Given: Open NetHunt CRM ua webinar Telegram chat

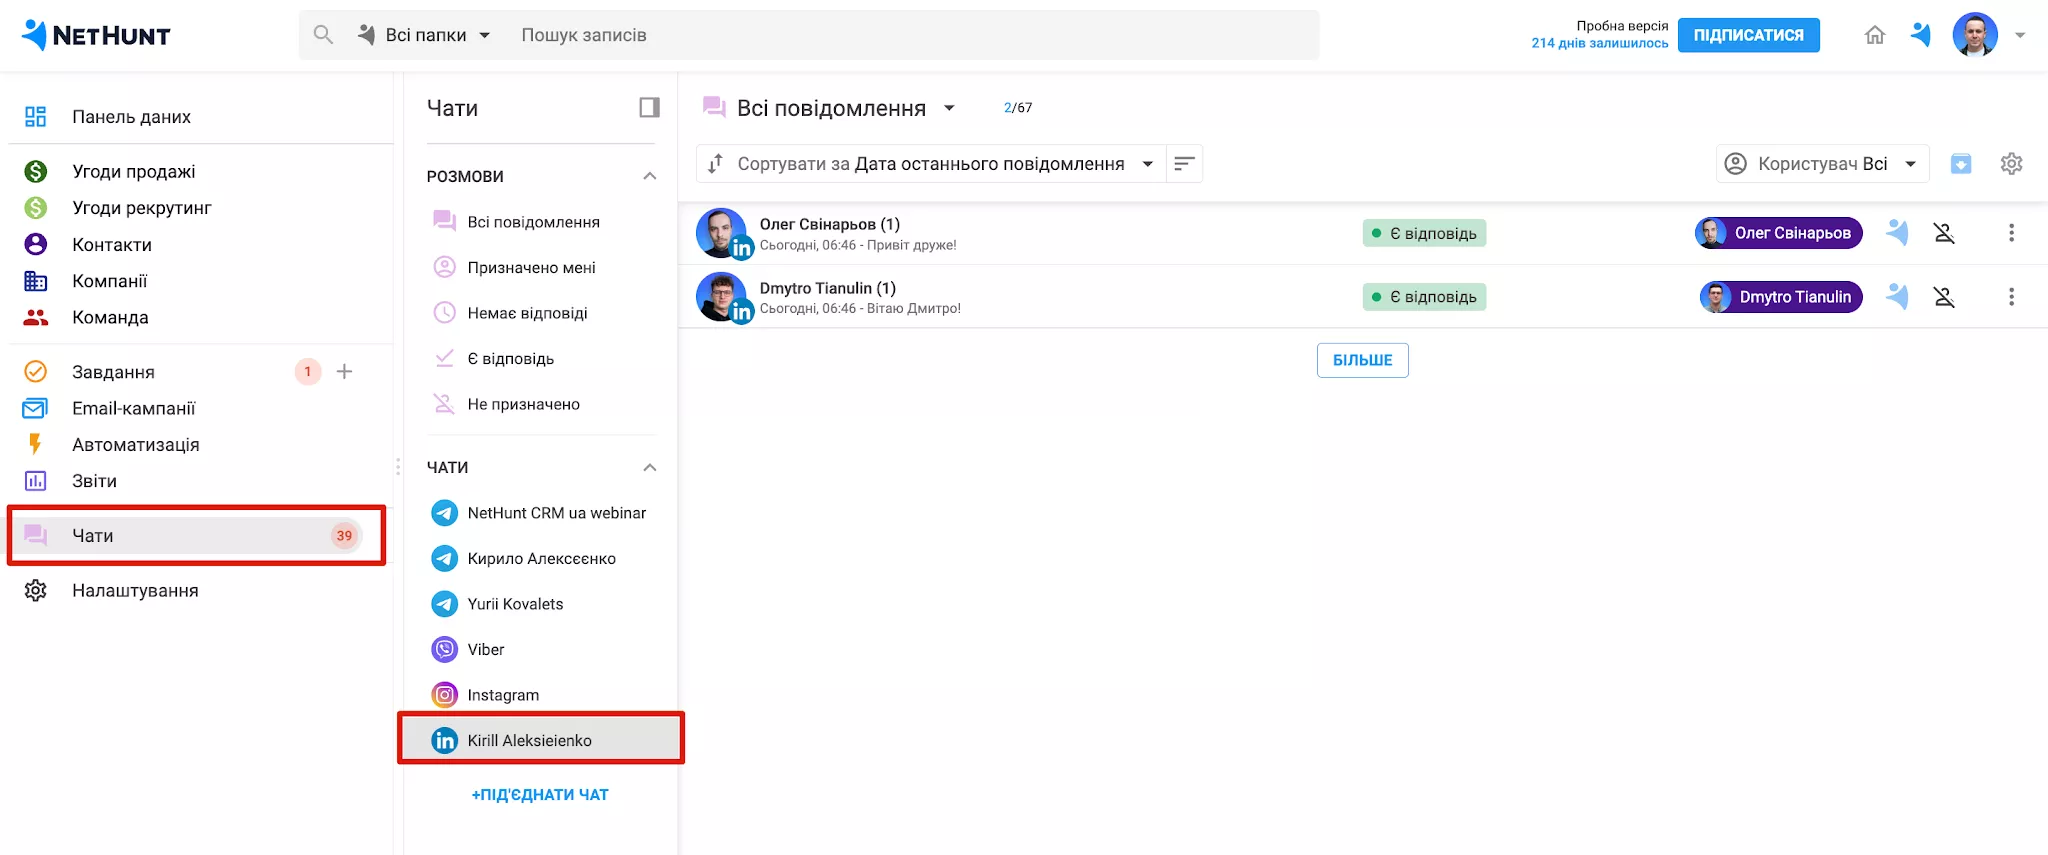Looking at the screenshot, I should tap(540, 513).
